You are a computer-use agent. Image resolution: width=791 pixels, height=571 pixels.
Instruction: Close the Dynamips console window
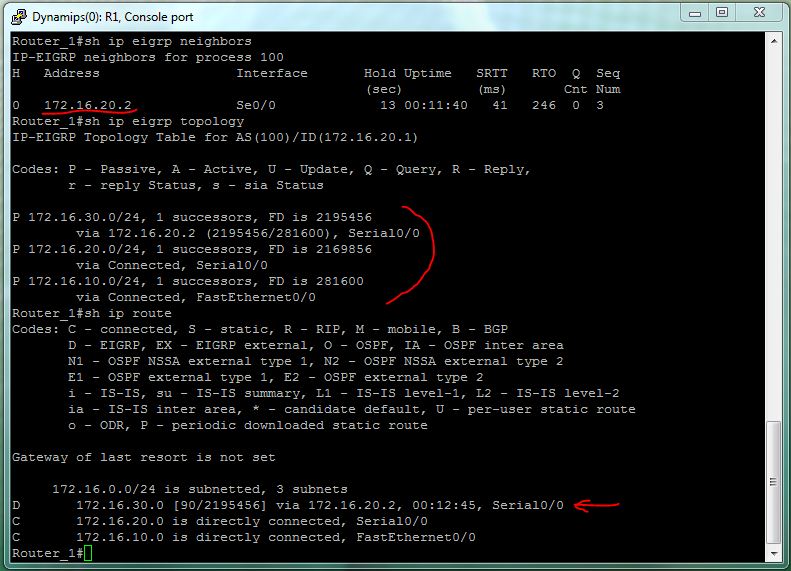point(759,13)
